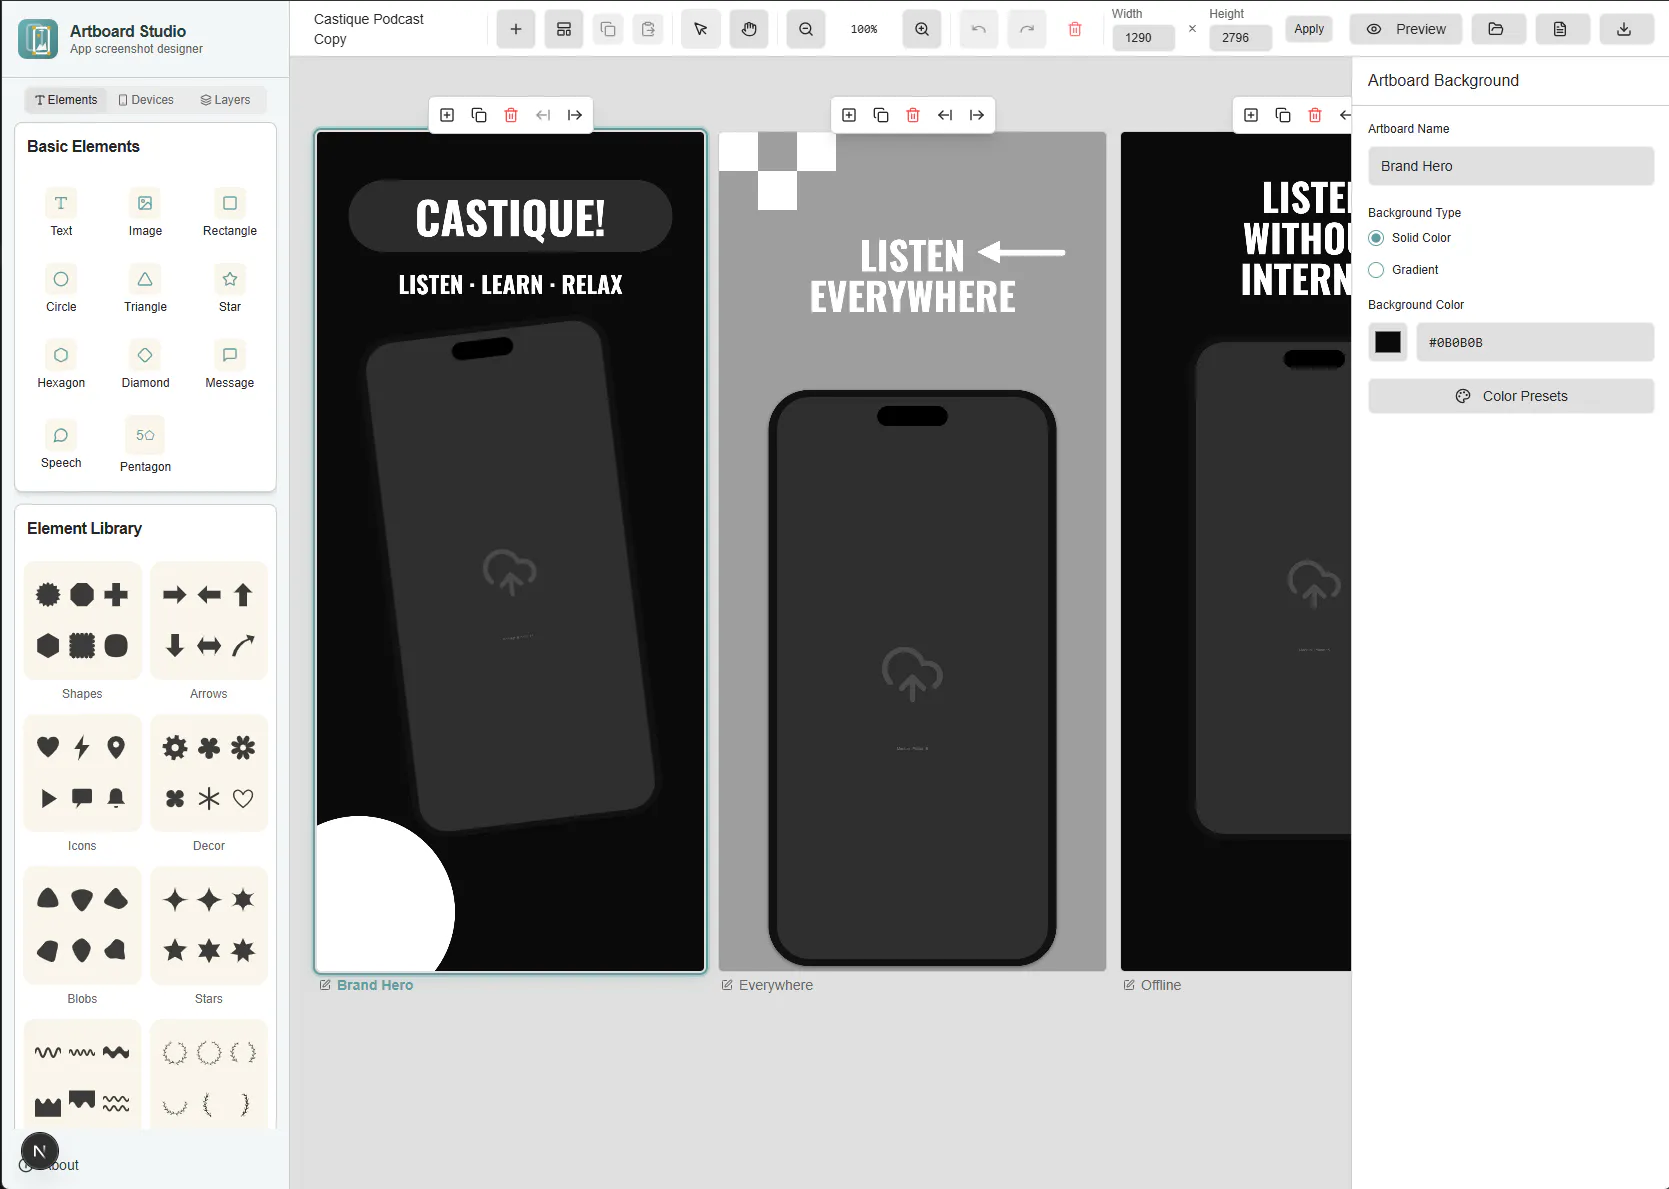Switch to the Devices tab
The width and height of the screenshot is (1669, 1189).
pyautogui.click(x=146, y=100)
